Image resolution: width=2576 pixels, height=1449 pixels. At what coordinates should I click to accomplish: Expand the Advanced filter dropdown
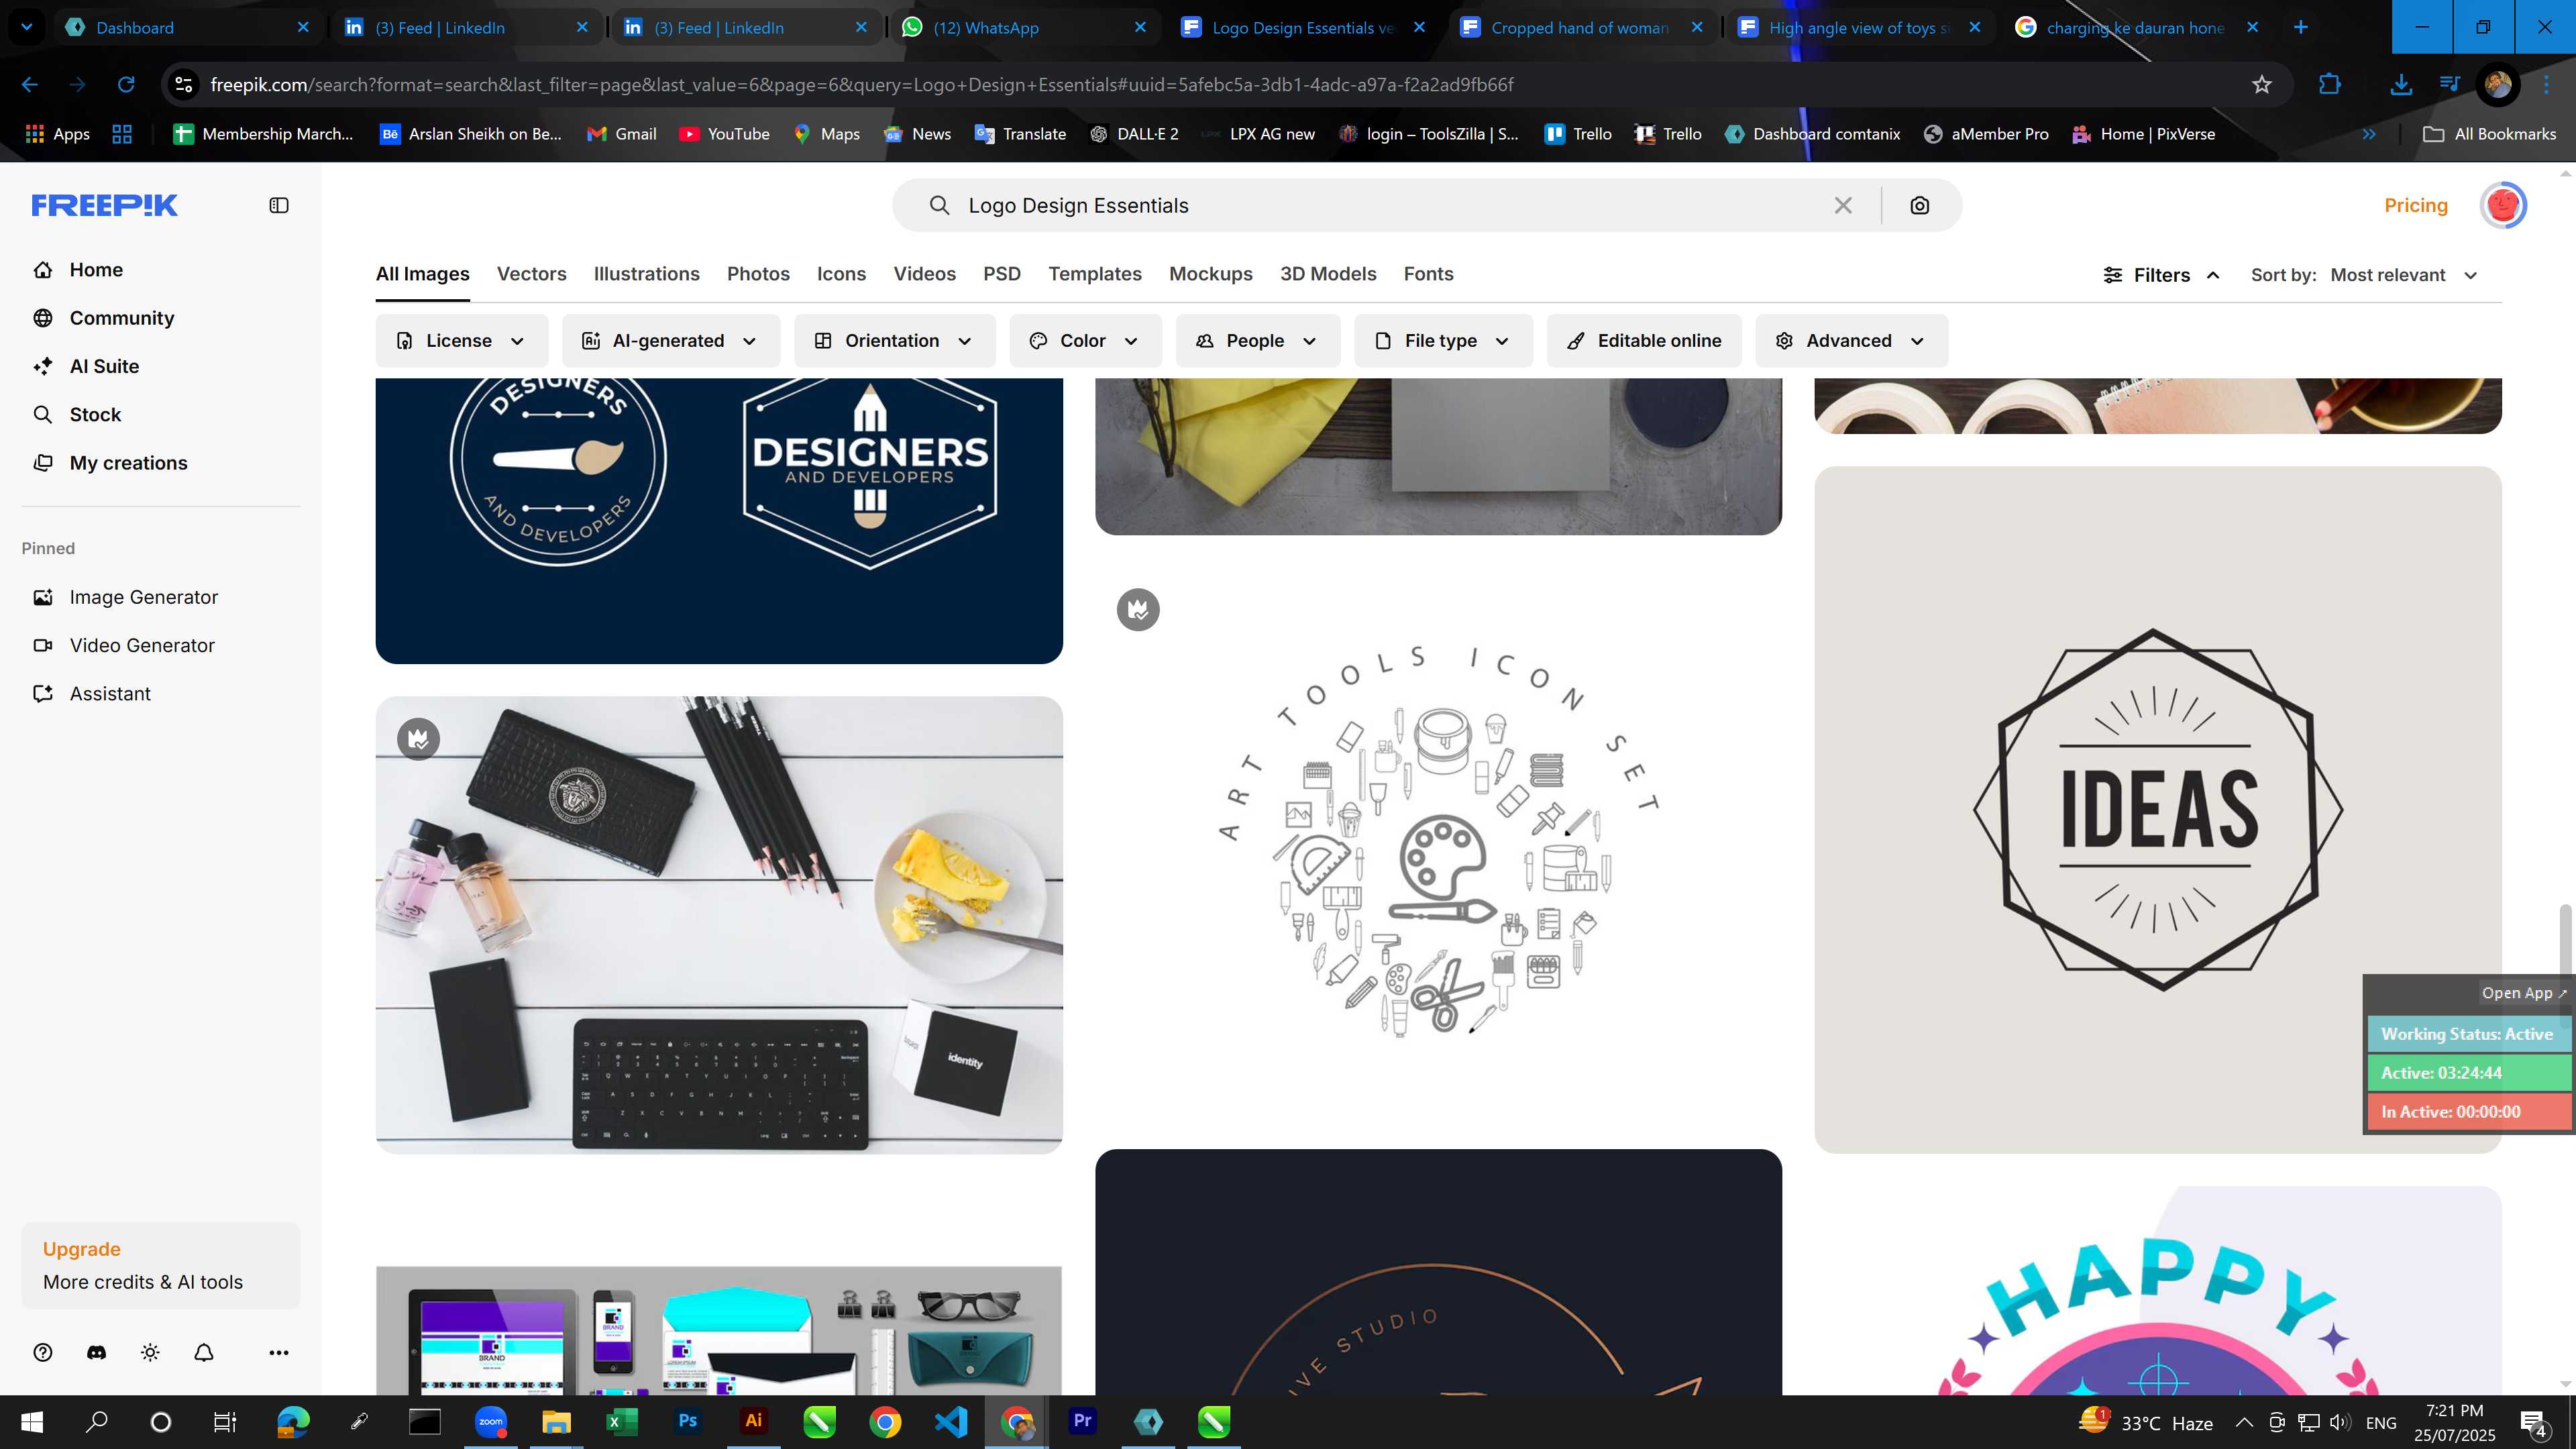pyautogui.click(x=1851, y=341)
